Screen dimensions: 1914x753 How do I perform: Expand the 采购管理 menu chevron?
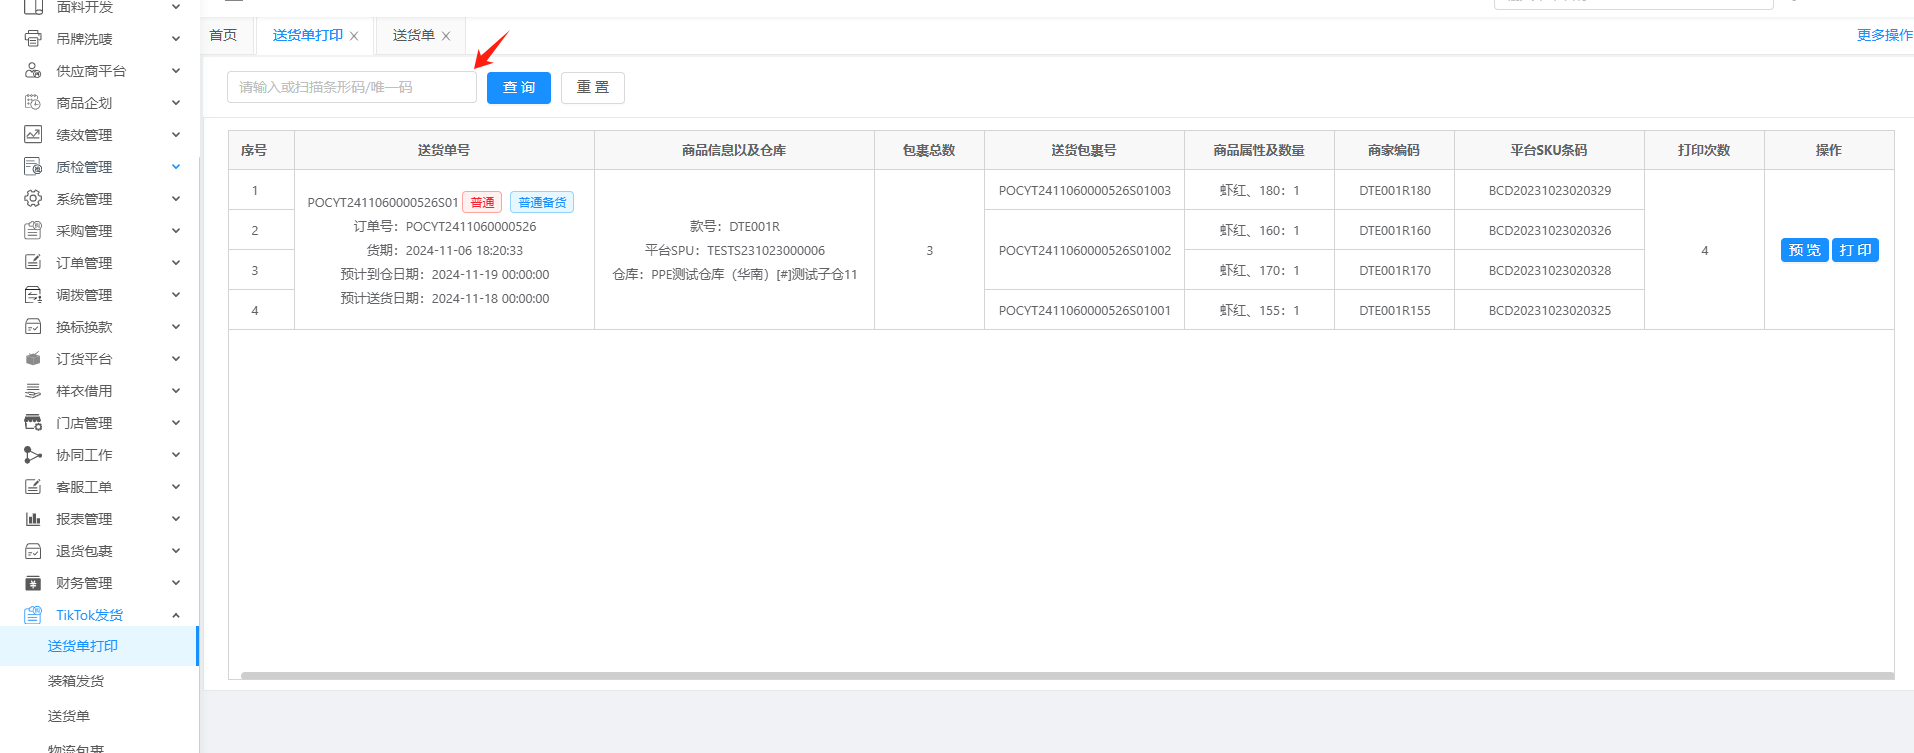[x=176, y=231]
